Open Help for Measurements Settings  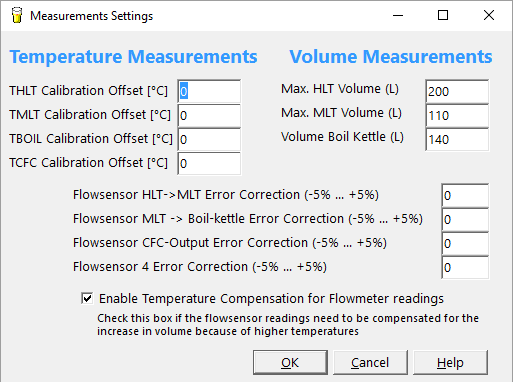(x=450, y=362)
